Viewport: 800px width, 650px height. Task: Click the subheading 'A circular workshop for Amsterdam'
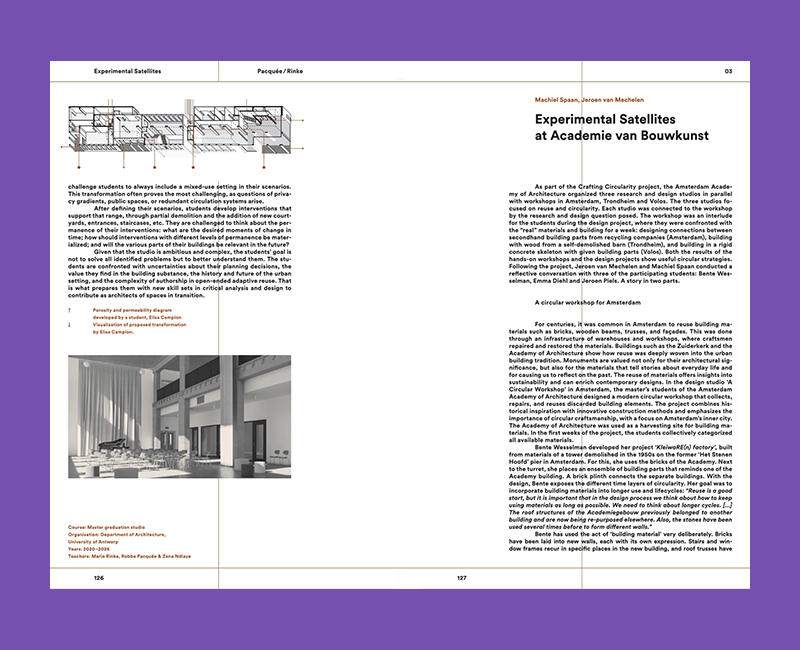pos(588,303)
